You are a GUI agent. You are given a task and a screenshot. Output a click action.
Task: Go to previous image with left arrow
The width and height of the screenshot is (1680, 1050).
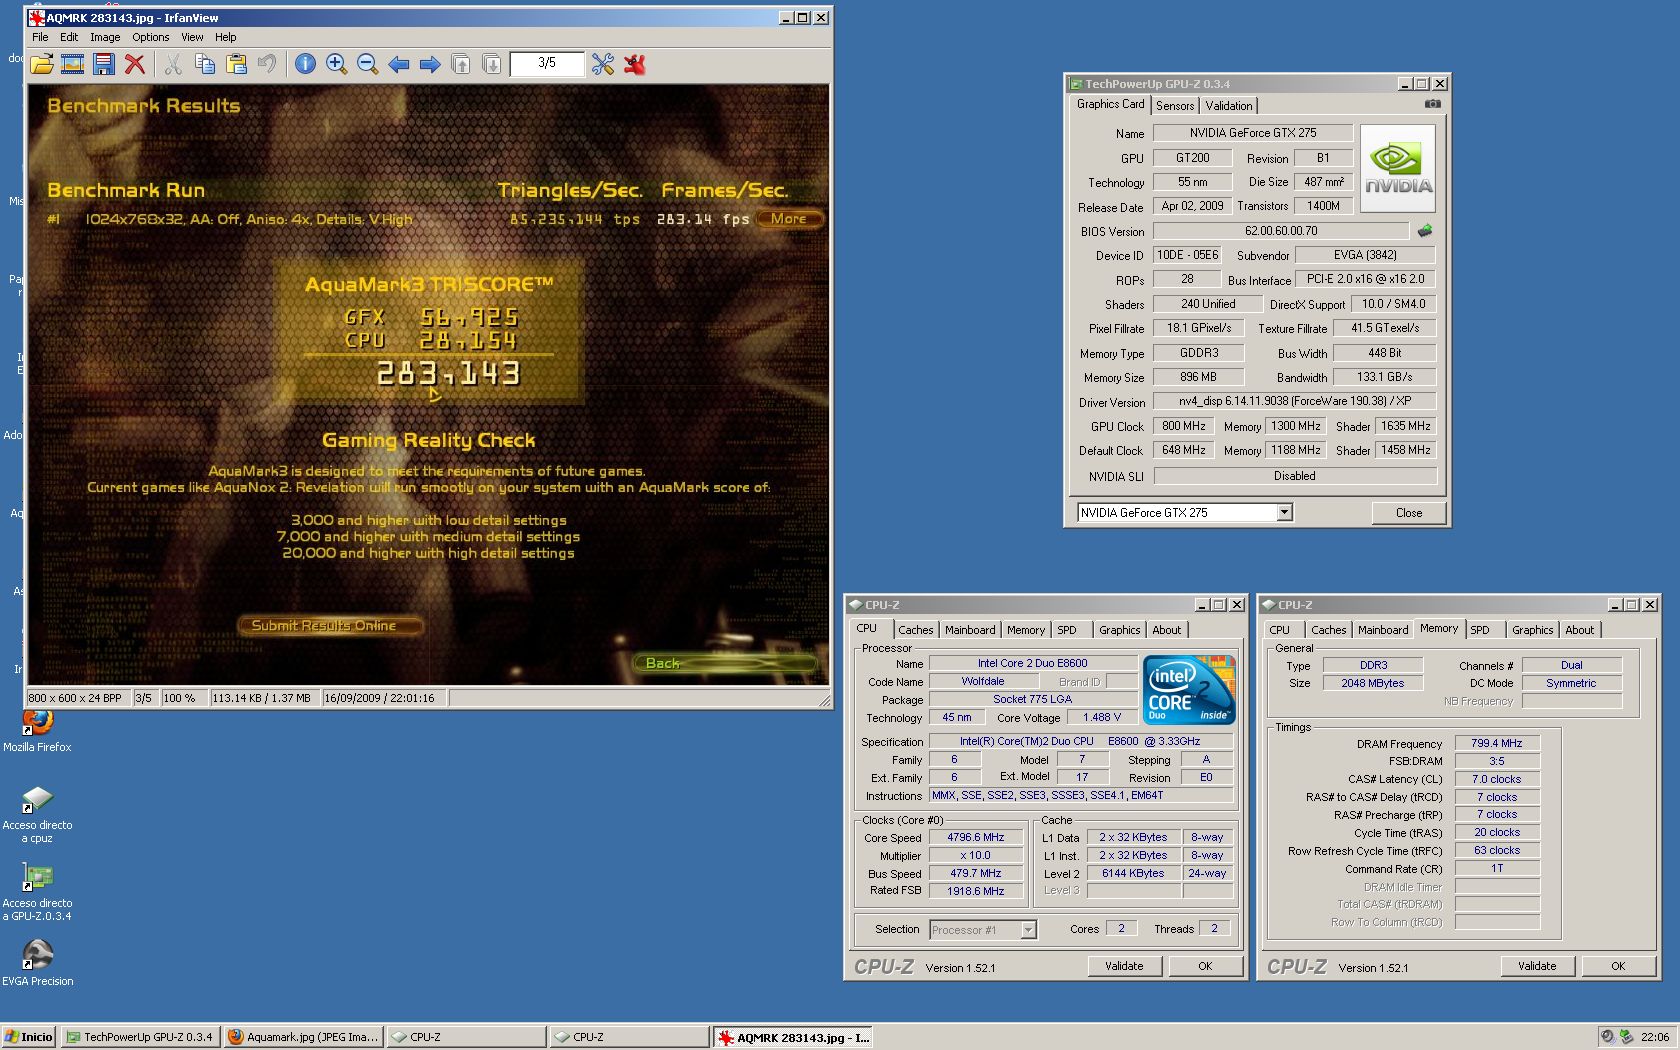click(x=399, y=65)
